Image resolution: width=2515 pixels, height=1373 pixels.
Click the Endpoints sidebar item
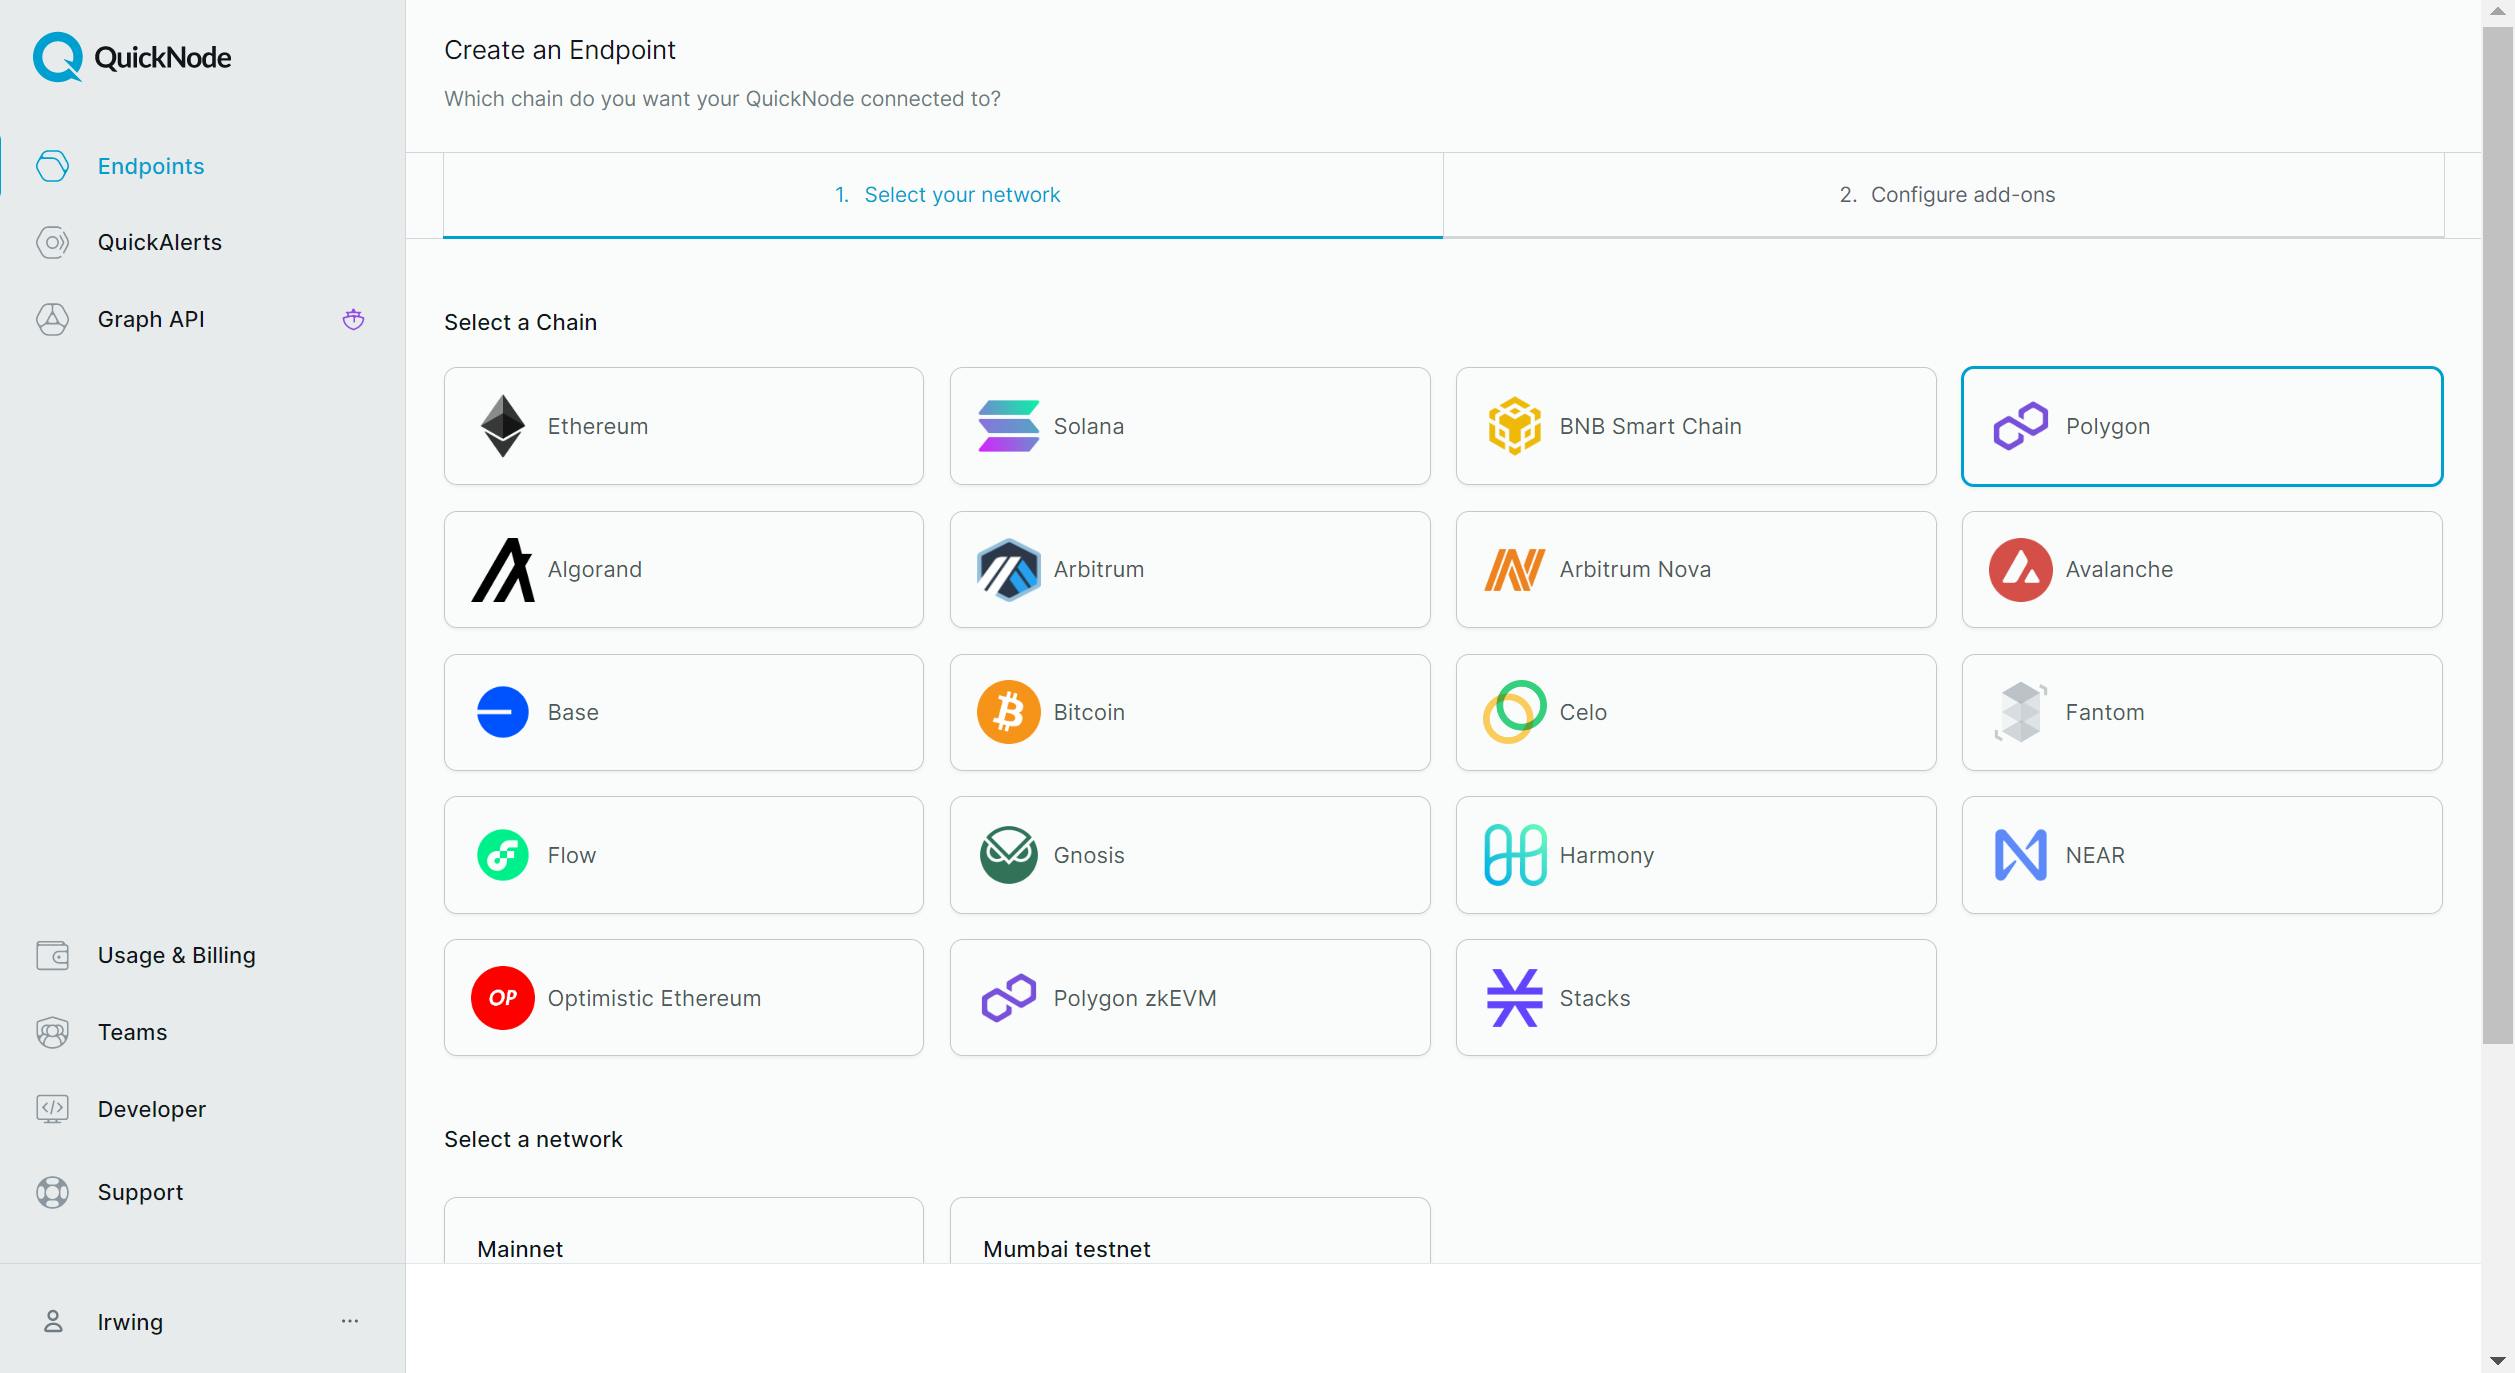pos(150,164)
